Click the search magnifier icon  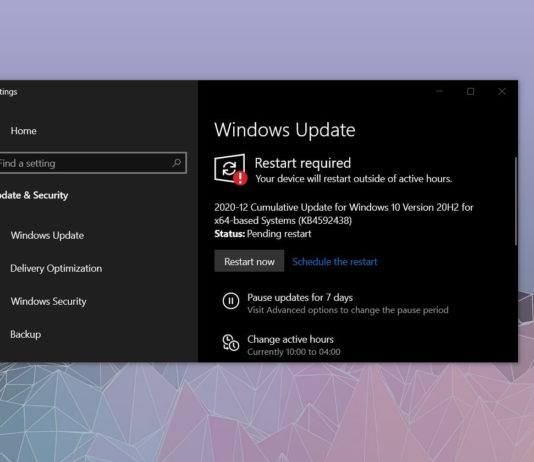176,163
